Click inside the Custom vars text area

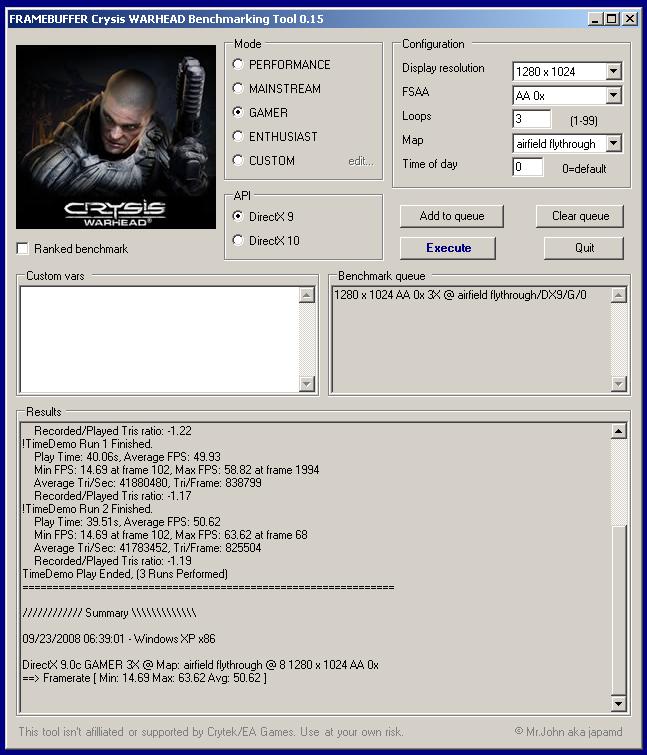[x=159, y=339]
